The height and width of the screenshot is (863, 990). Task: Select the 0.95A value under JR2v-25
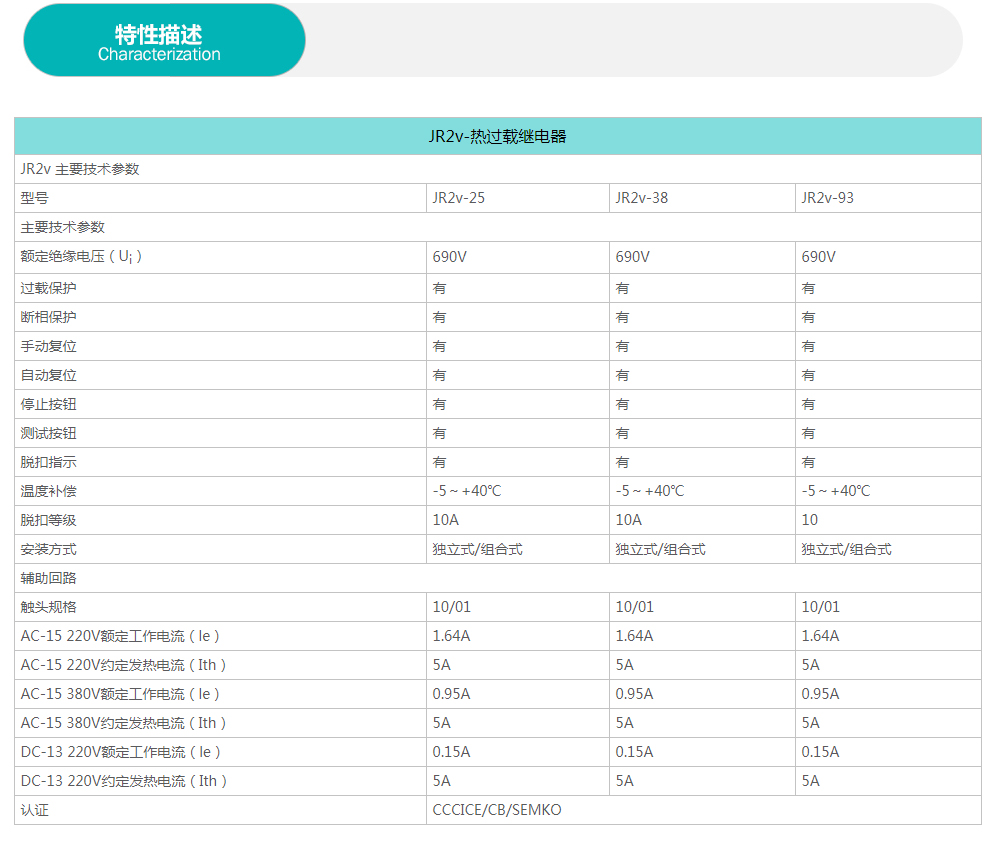(x=451, y=694)
